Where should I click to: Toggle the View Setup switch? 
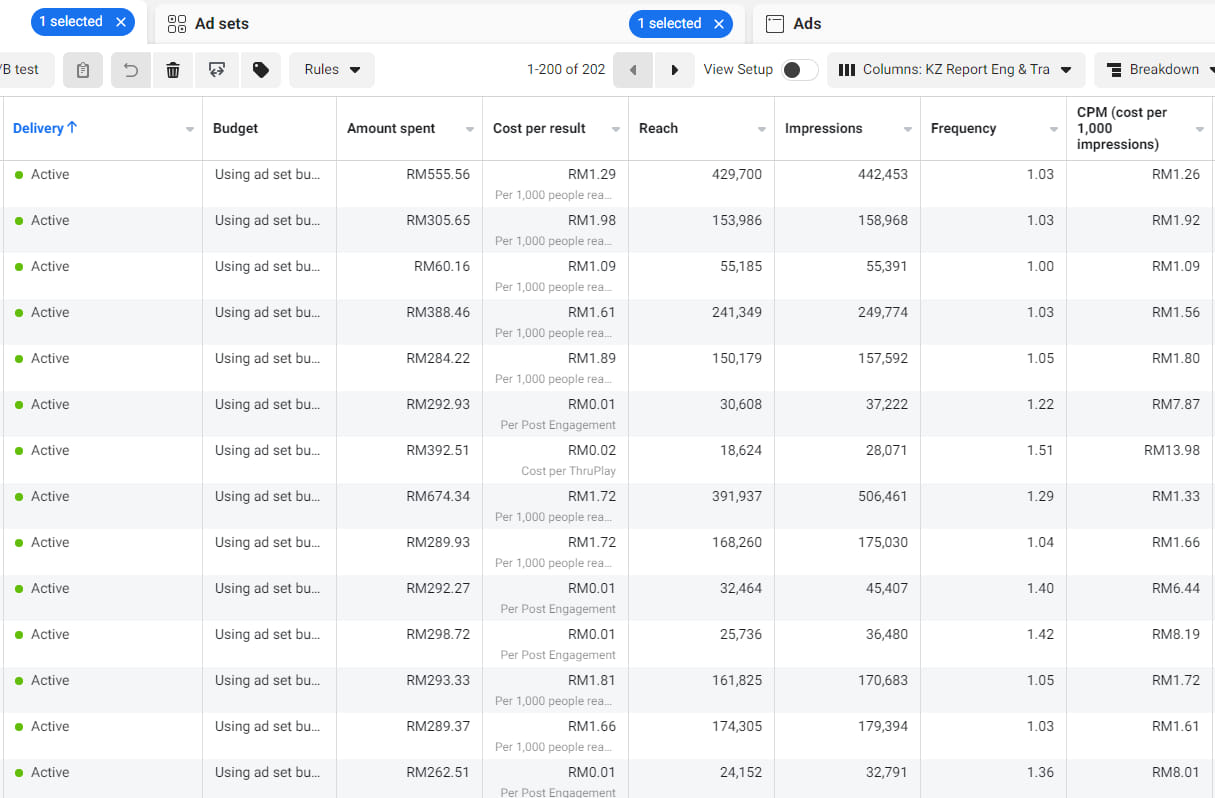tap(799, 70)
